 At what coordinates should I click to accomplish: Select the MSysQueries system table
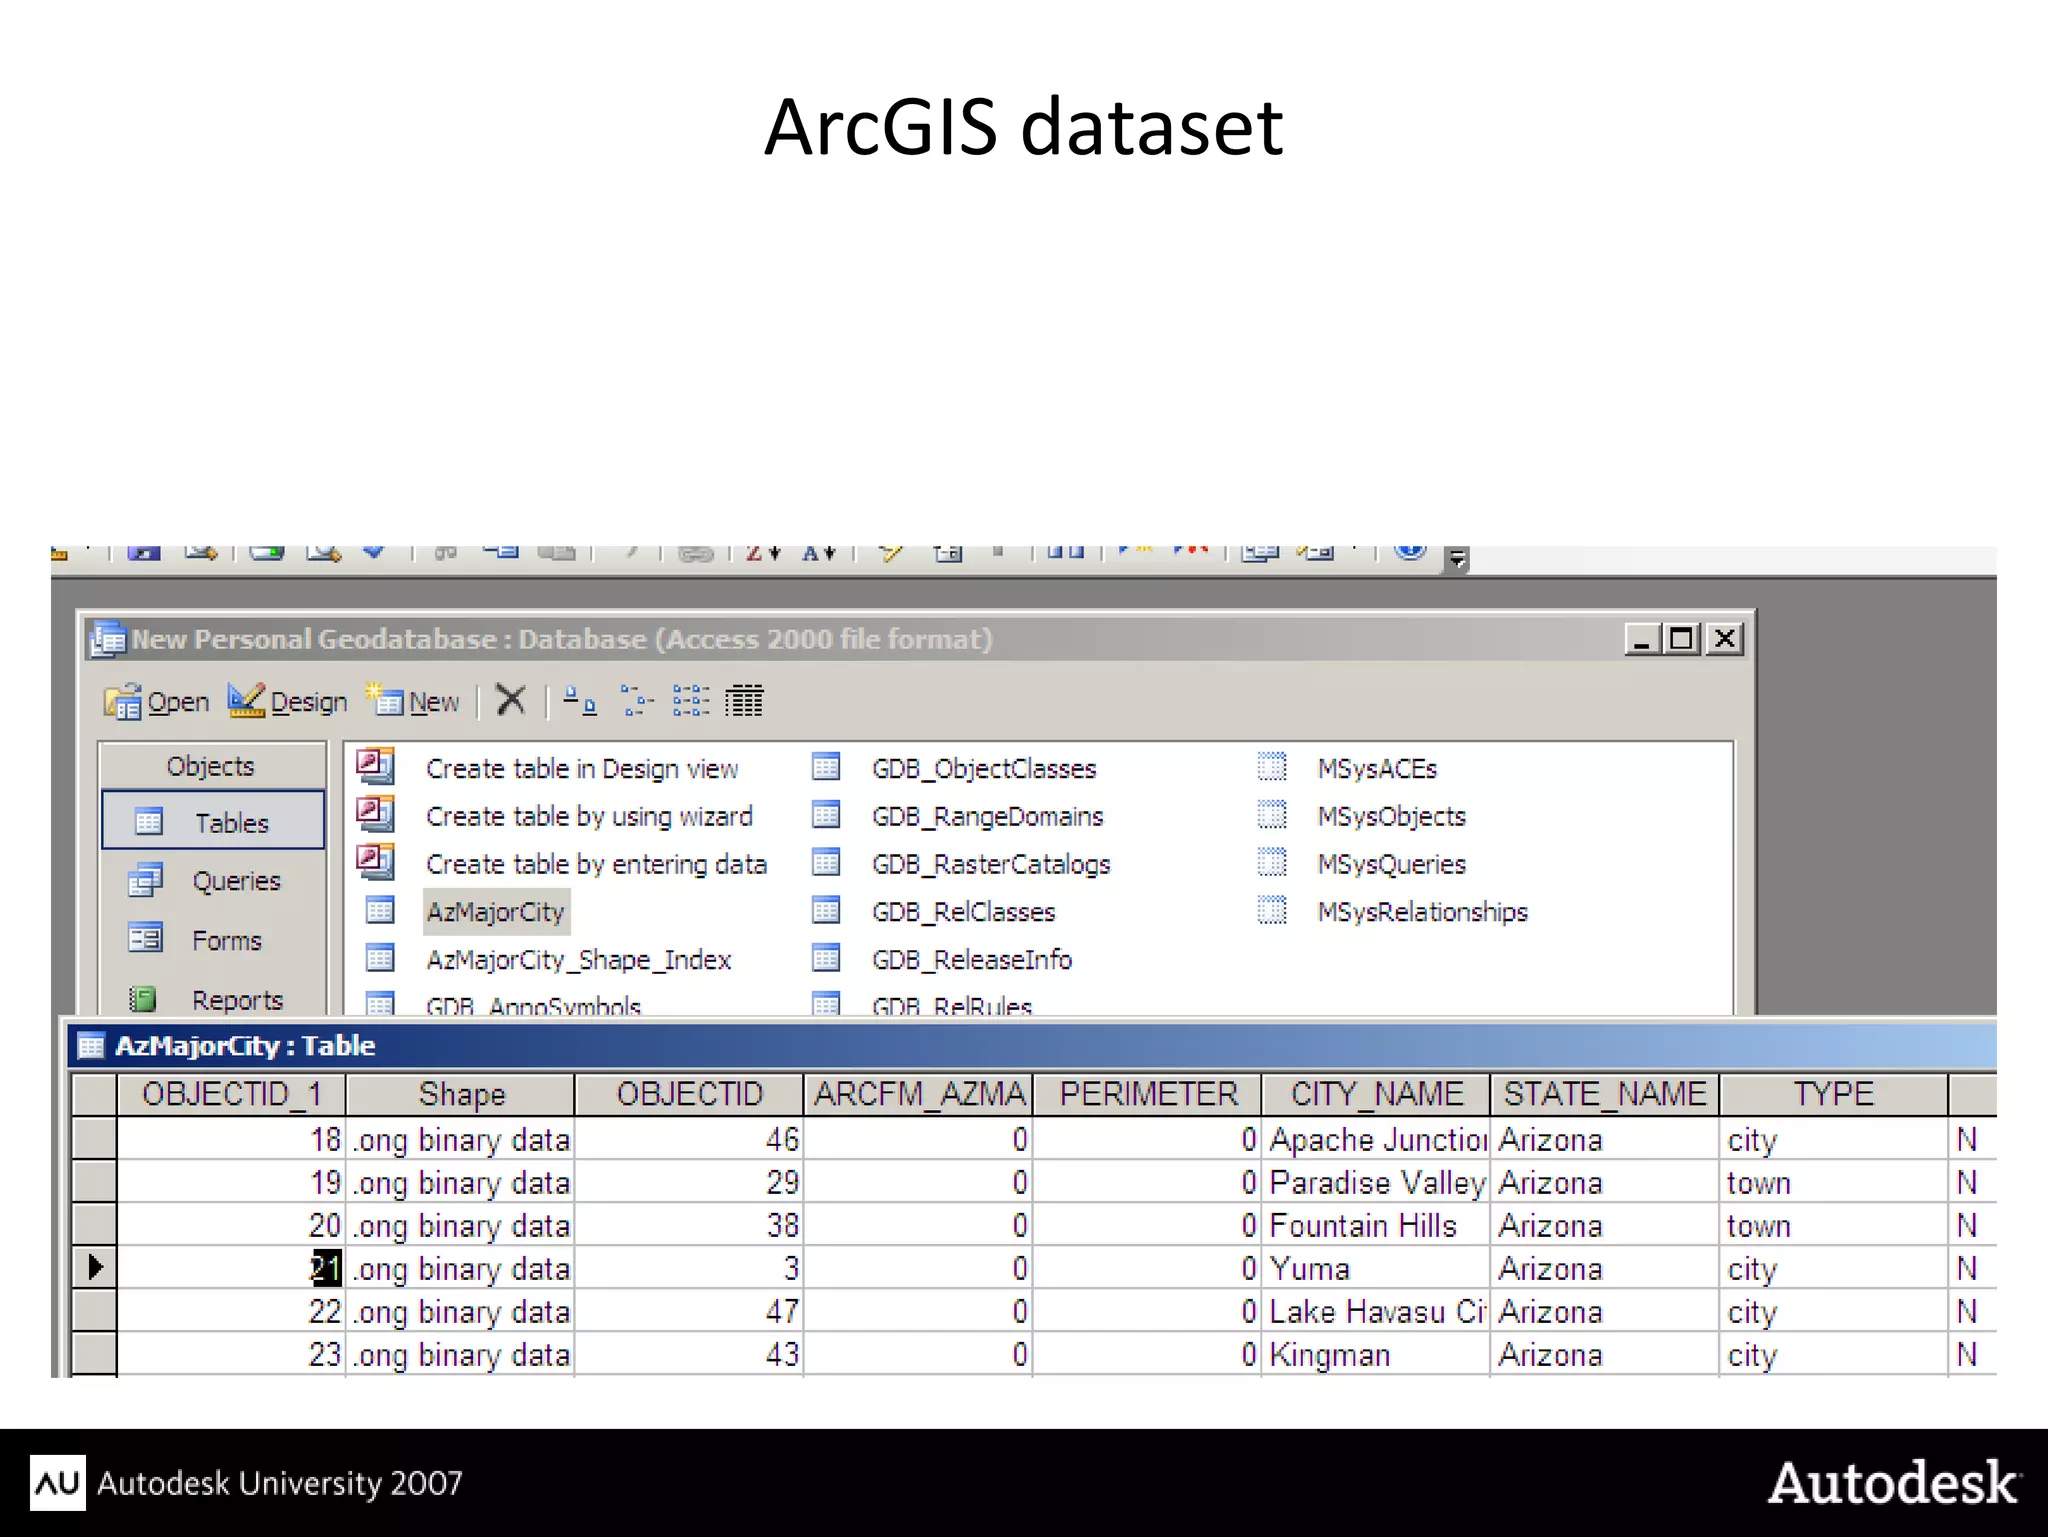coord(1391,865)
